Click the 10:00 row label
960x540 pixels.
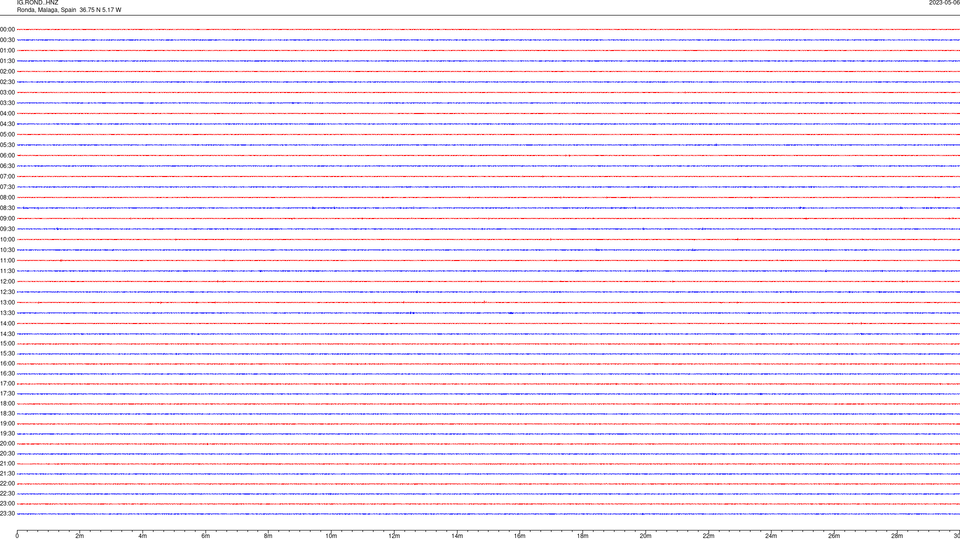tap(7, 240)
